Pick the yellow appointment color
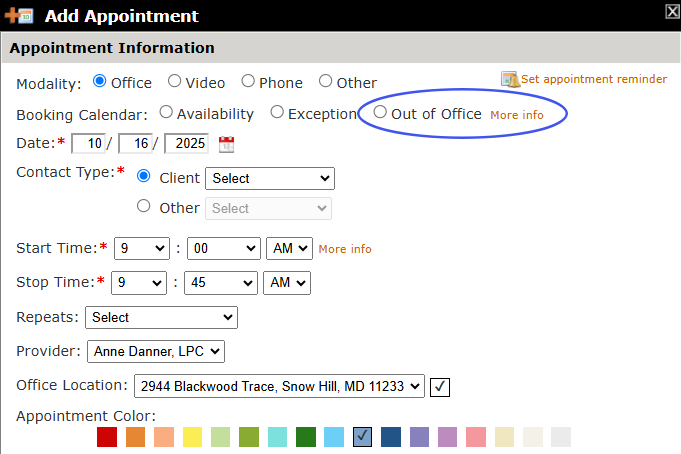Screen dimensions: 681x454 click(x=192, y=437)
